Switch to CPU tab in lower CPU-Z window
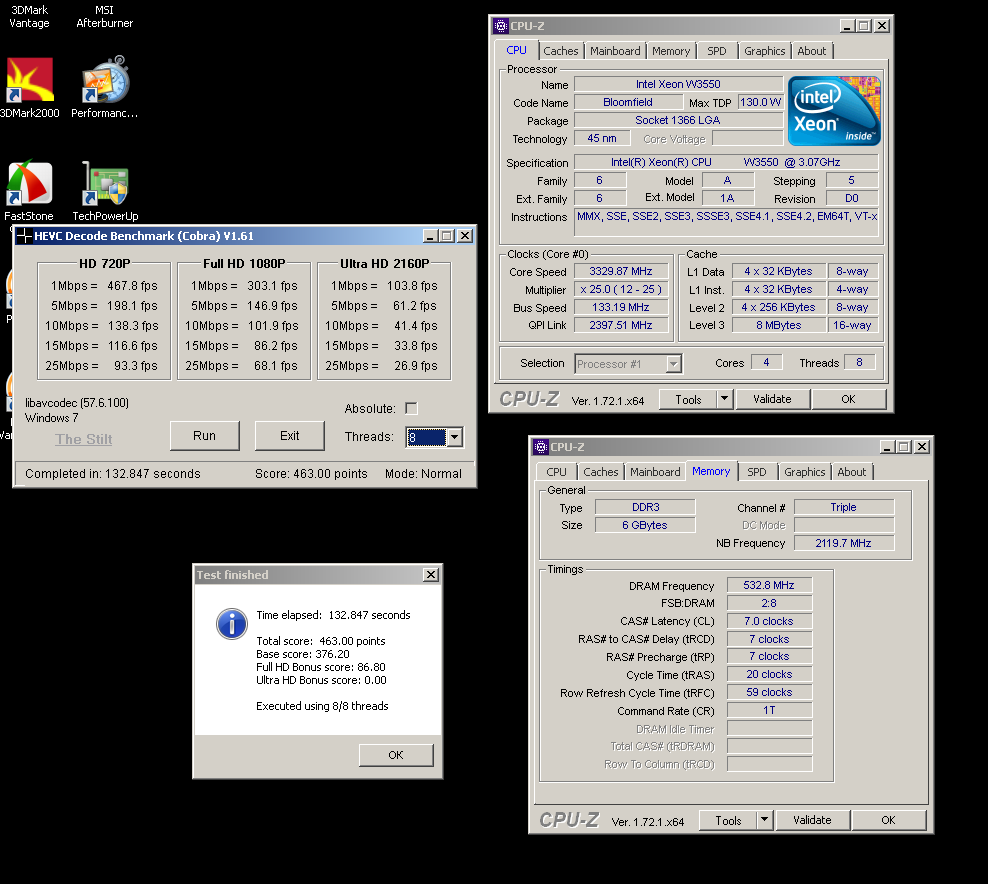This screenshot has width=988, height=884. [556, 472]
